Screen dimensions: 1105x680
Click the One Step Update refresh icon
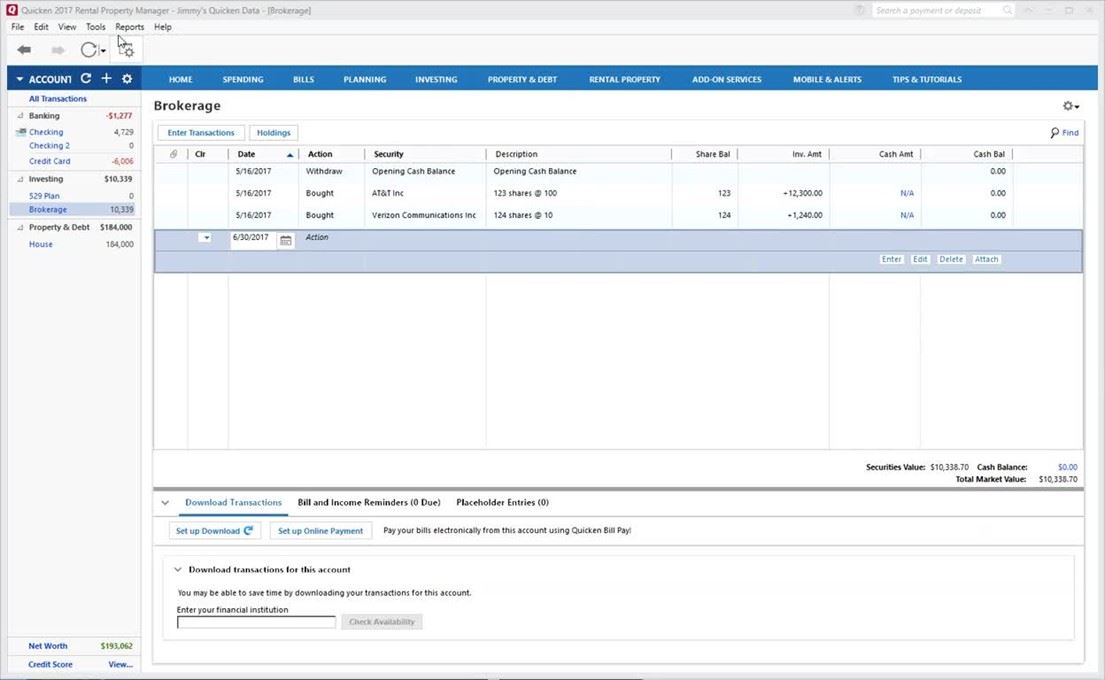point(89,50)
